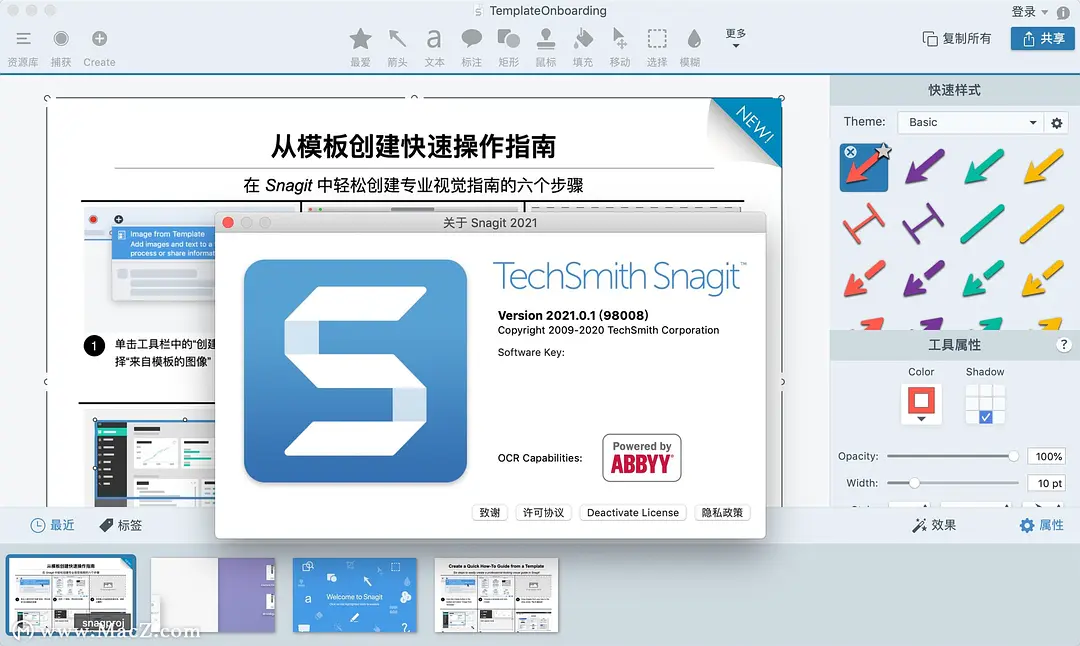Switch to the 最近 recent tab

pos(52,525)
